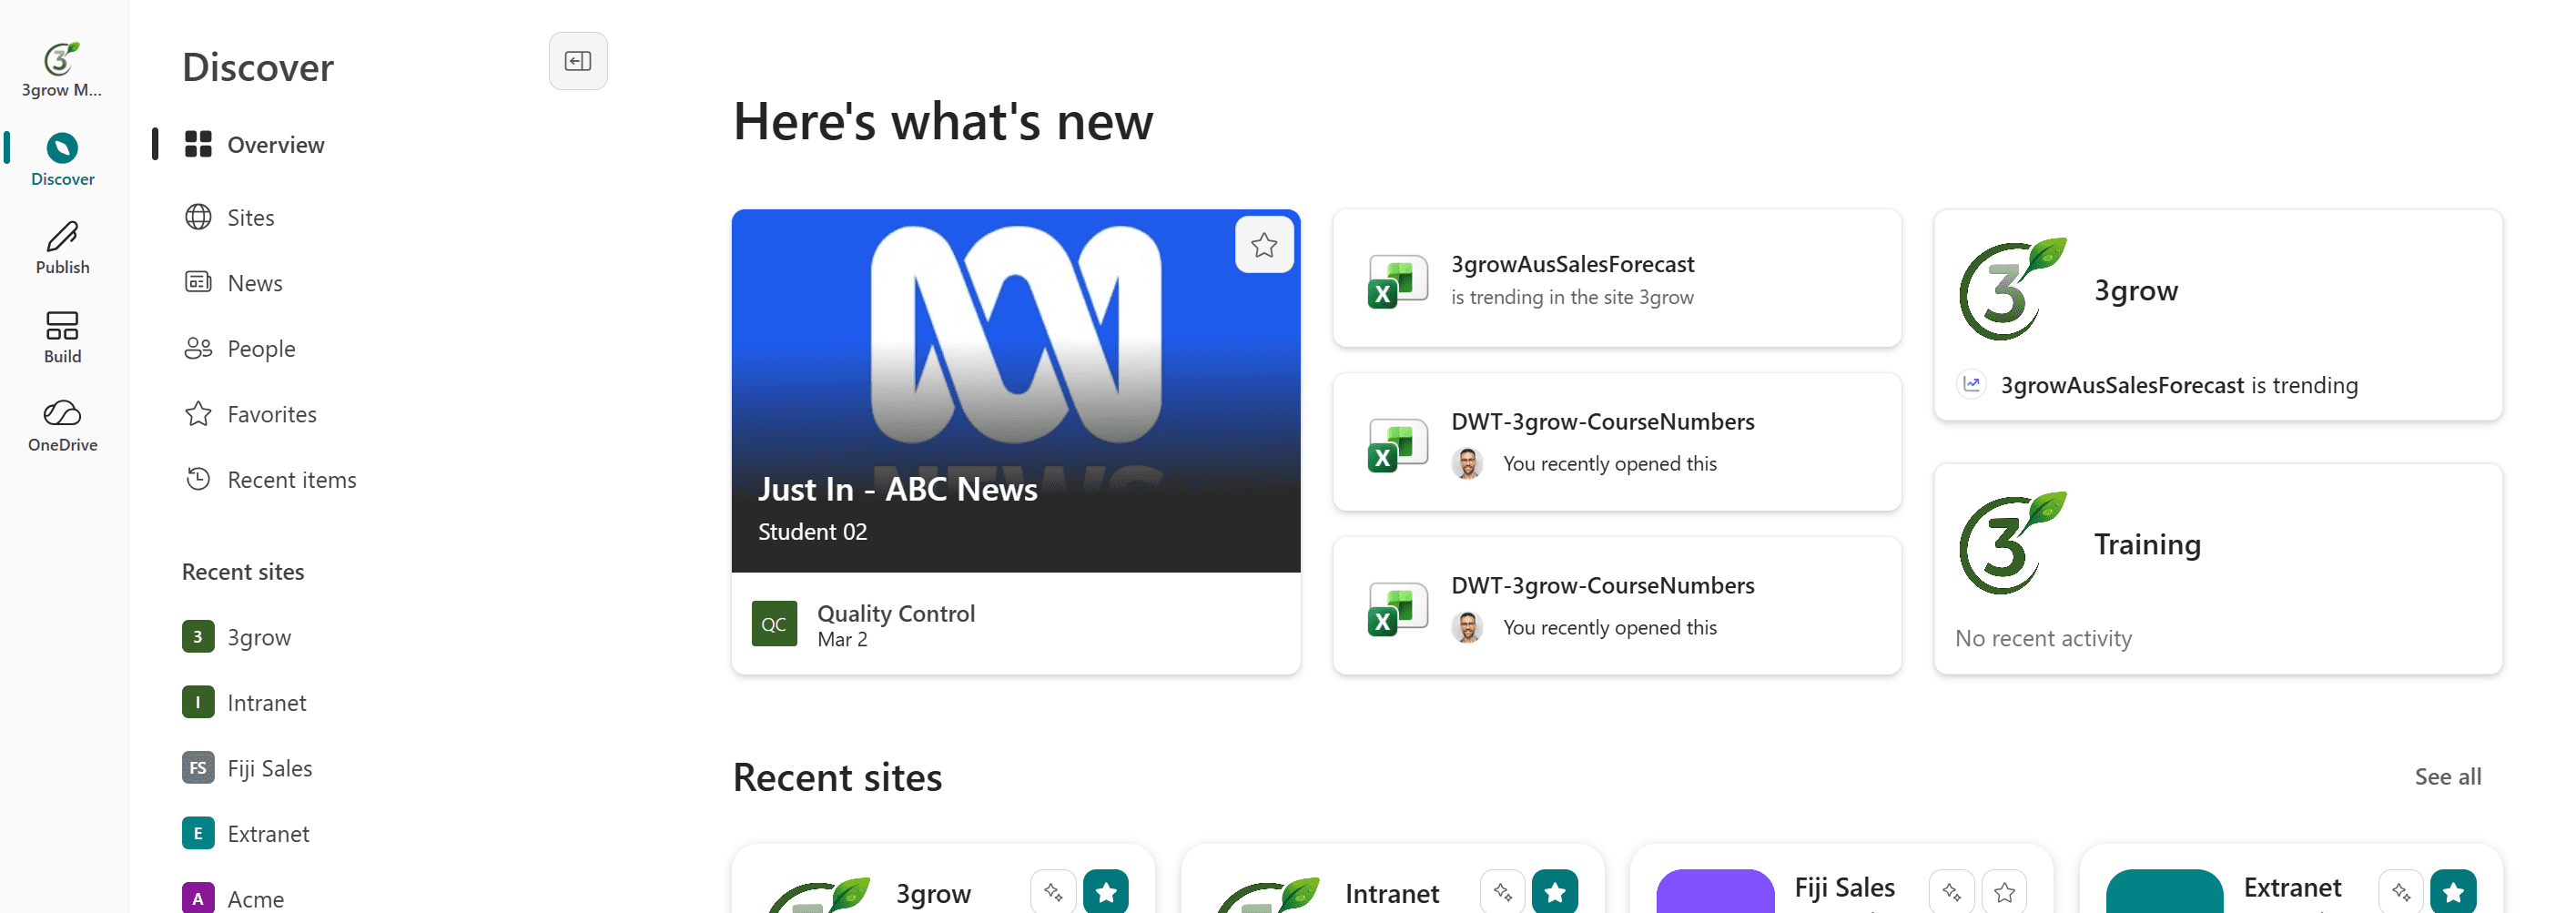The image size is (2576, 913).
Task: Open the Publish section in the sidebar
Action: [62, 246]
